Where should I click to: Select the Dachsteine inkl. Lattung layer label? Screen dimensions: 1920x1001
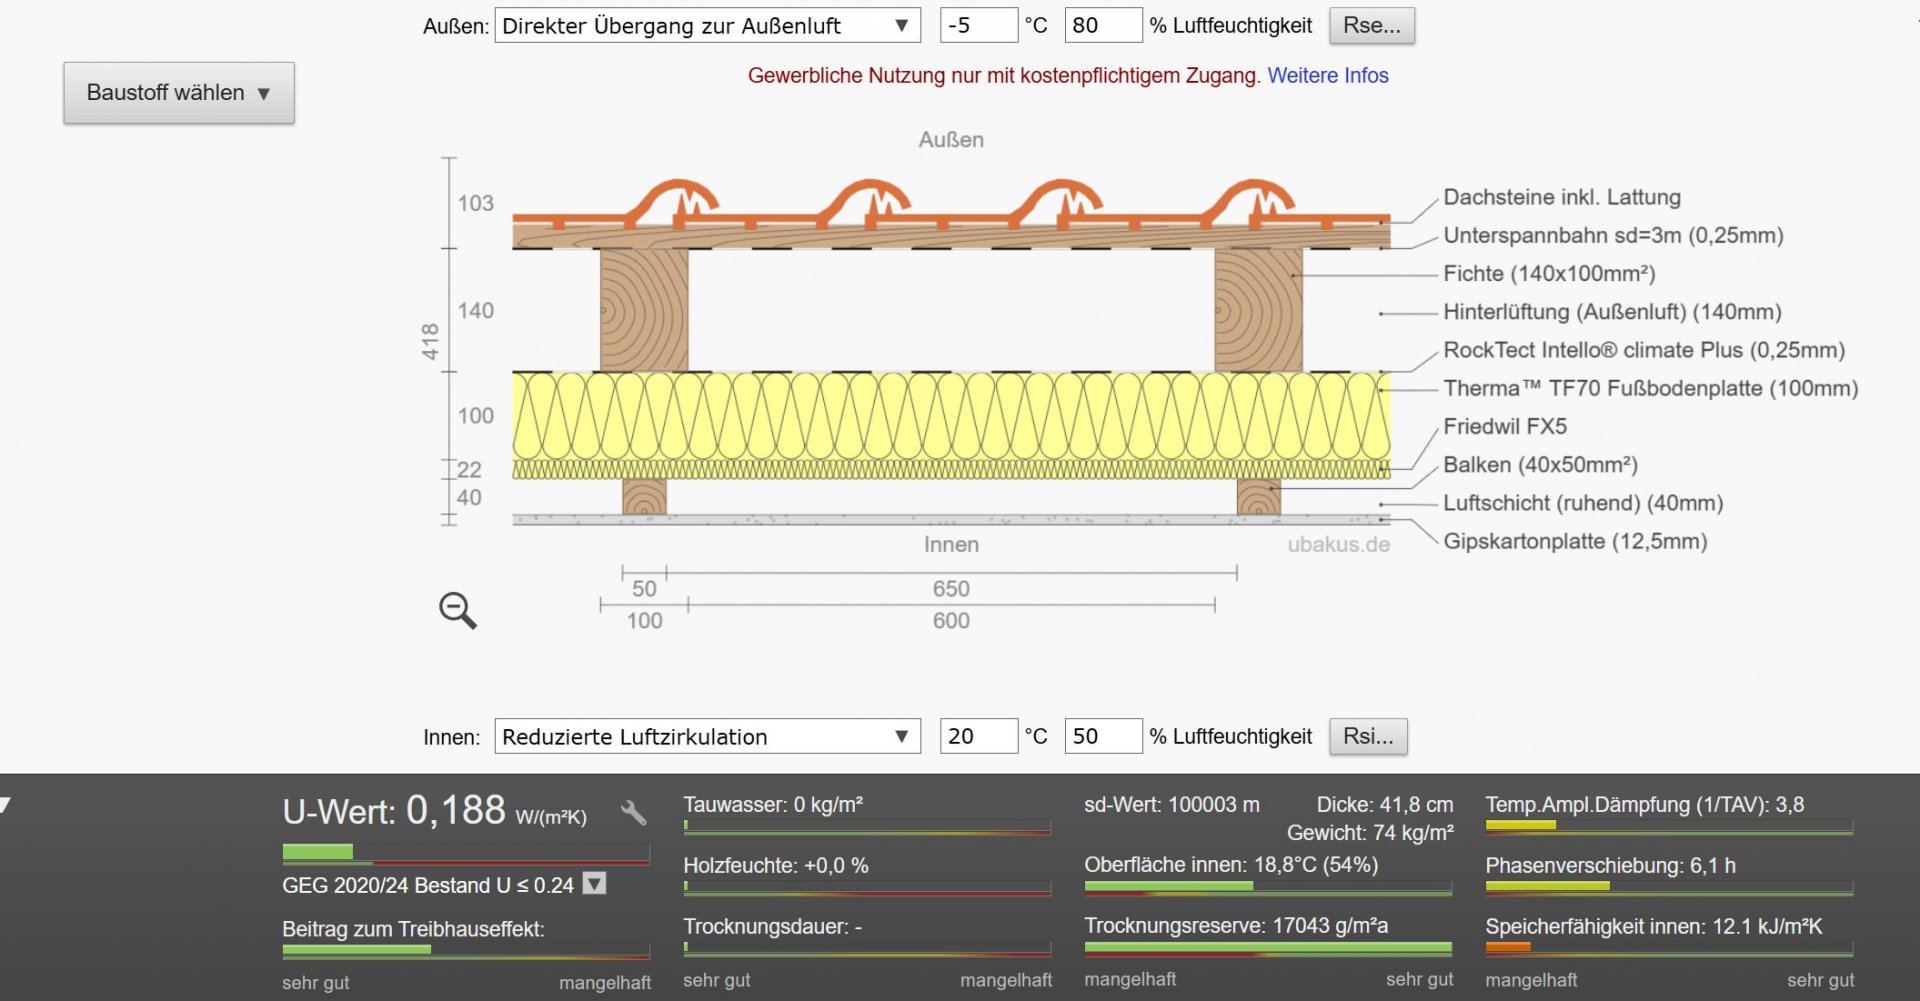(1561, 197)
